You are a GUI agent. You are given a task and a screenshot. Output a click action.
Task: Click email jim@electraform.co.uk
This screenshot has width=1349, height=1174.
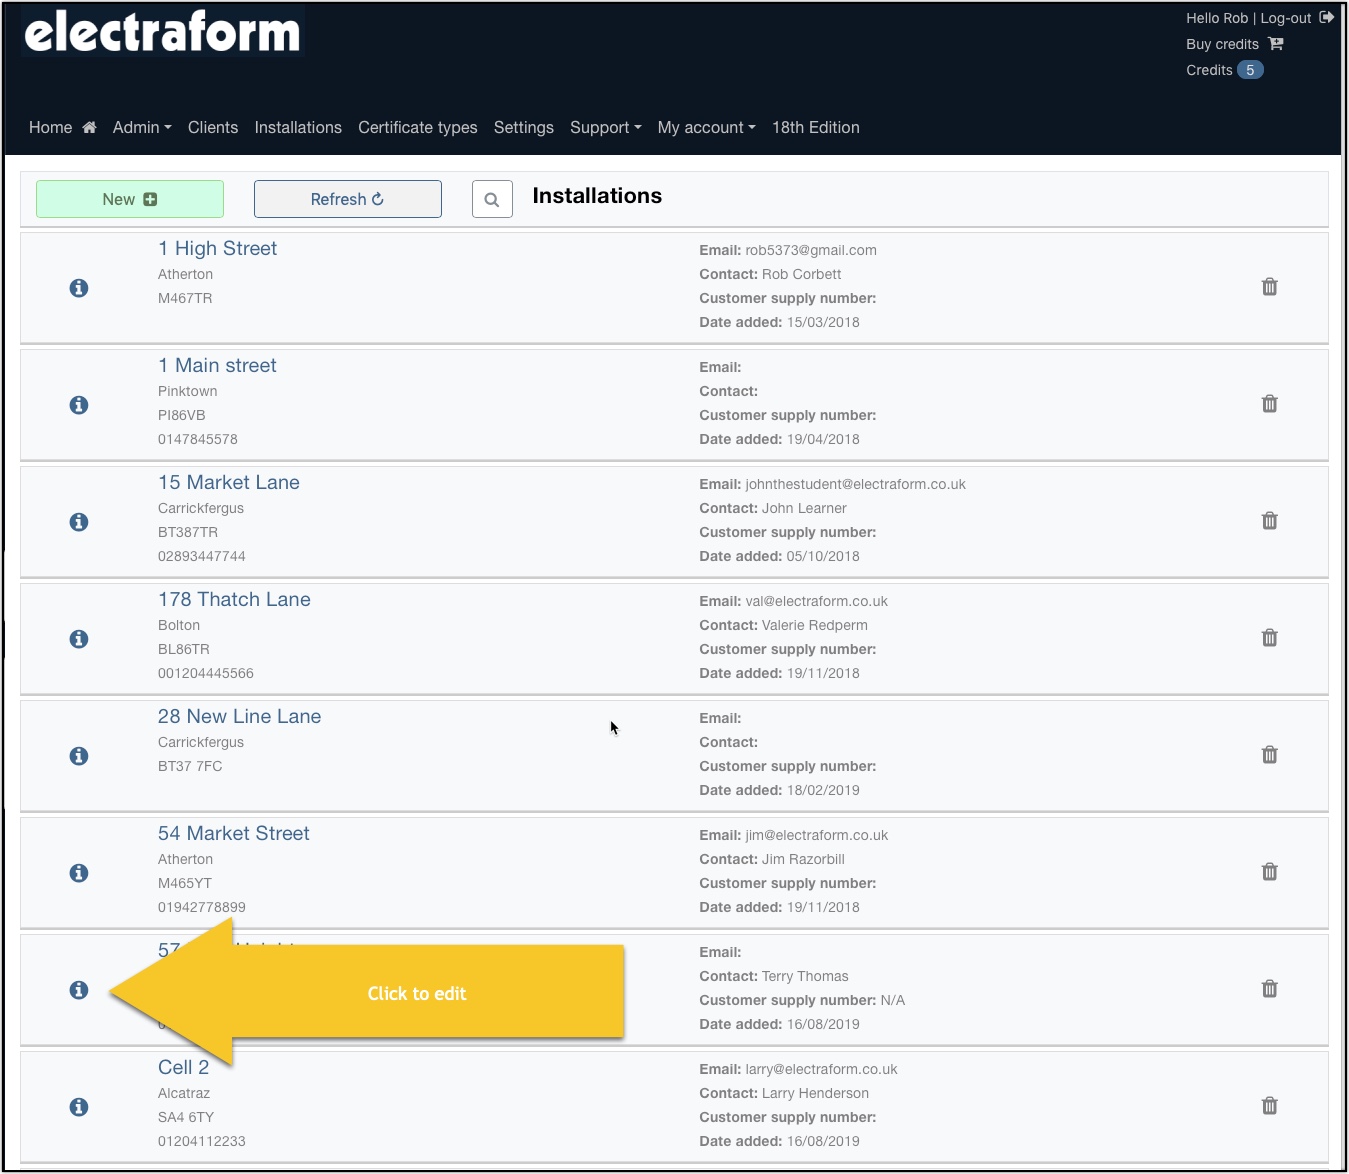[816, 835]
